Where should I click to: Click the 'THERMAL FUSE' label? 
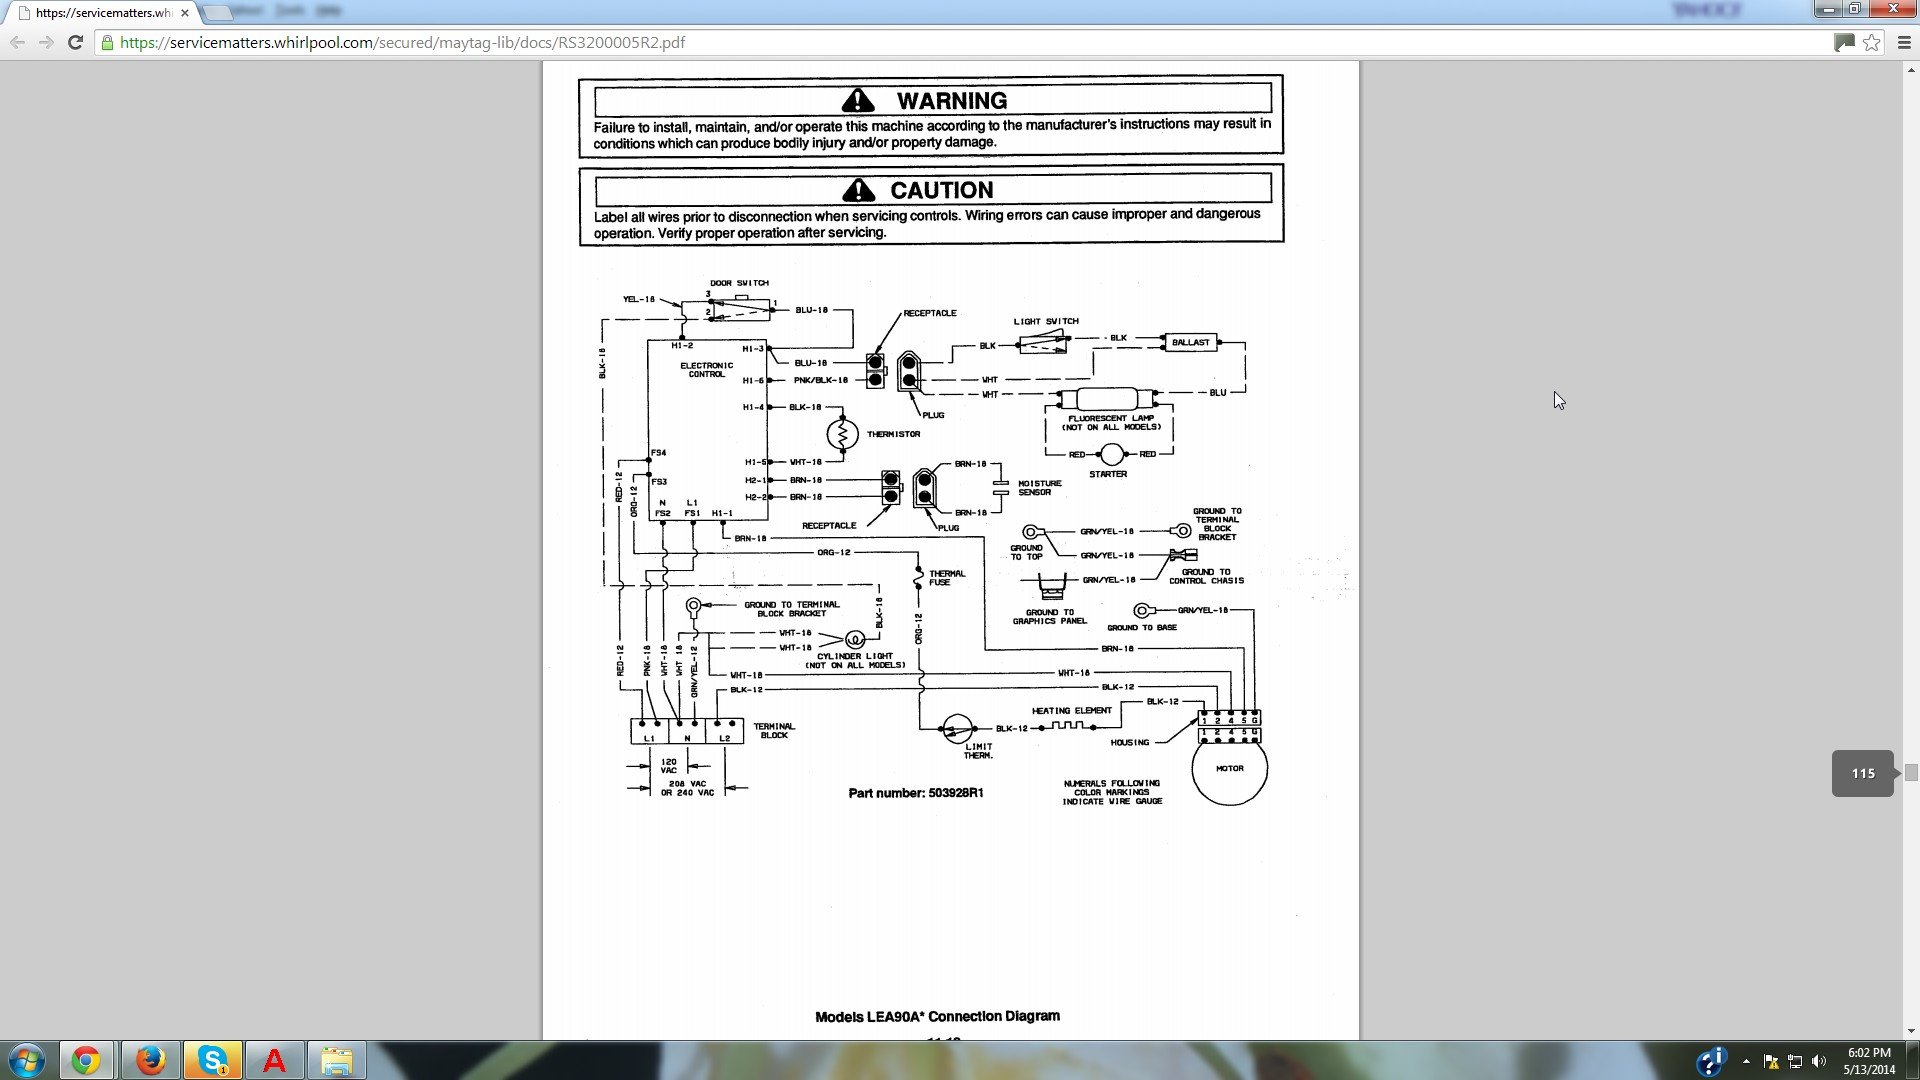tap(947, 578)
